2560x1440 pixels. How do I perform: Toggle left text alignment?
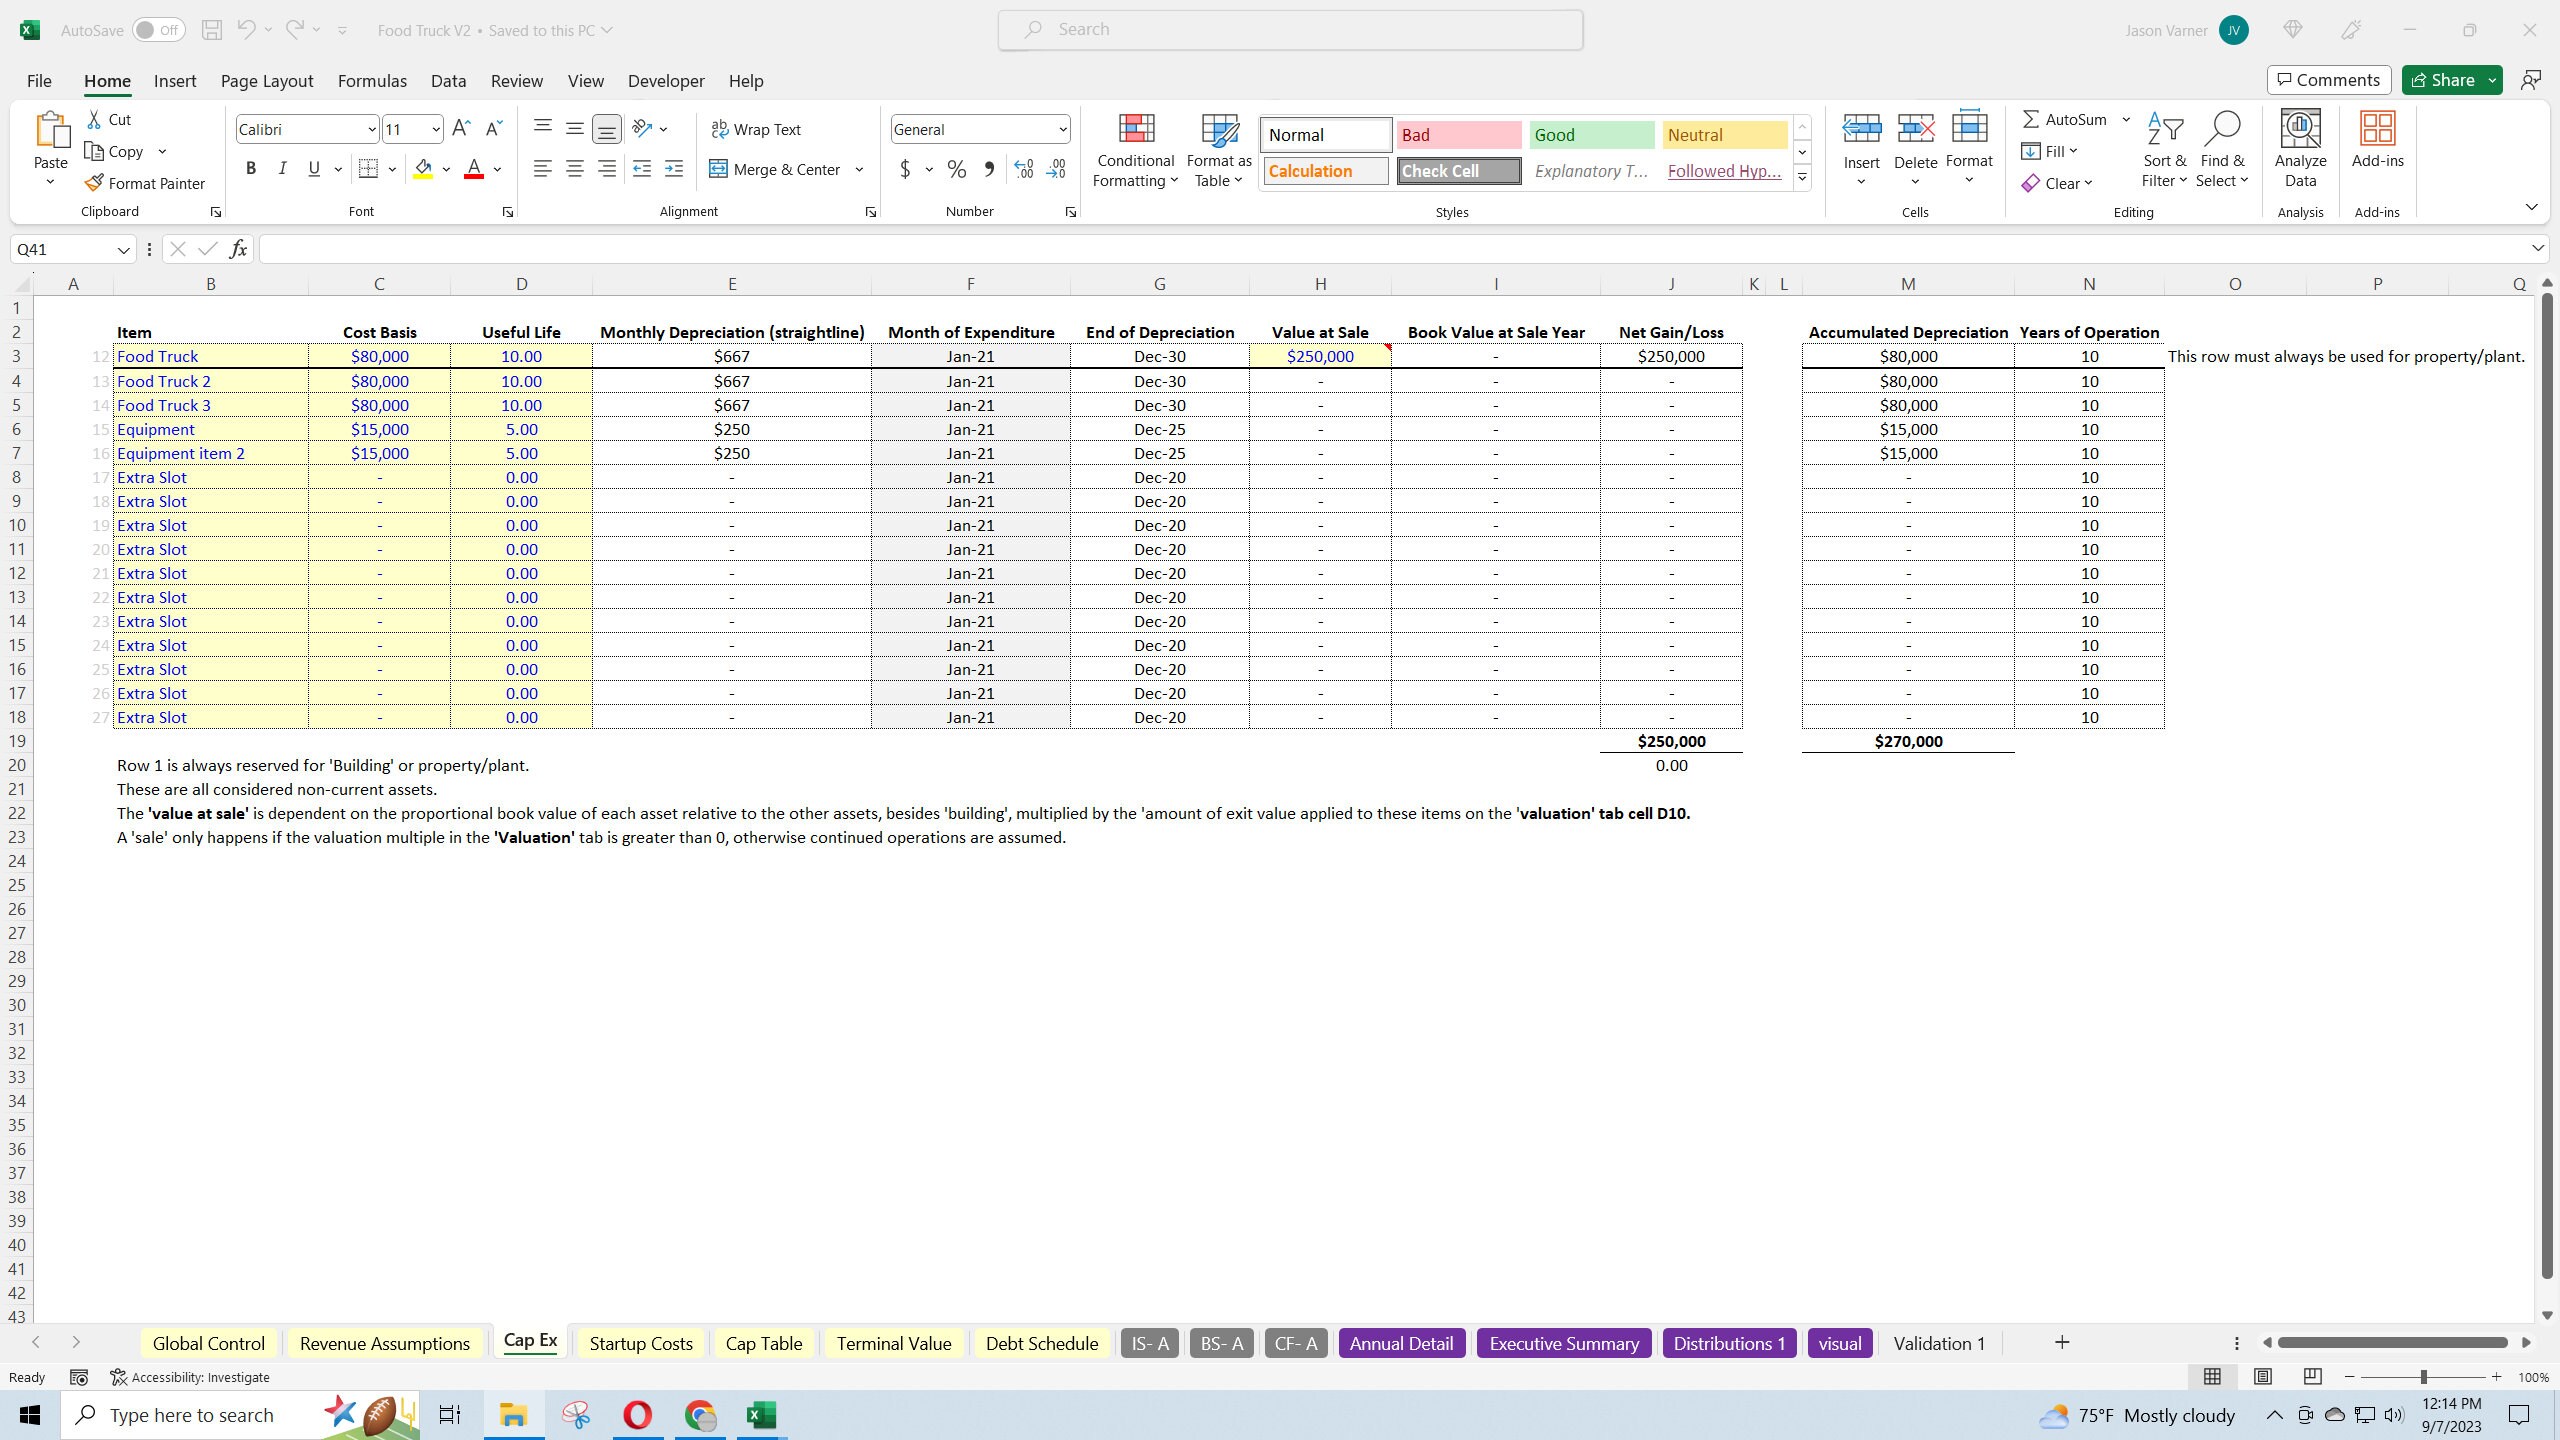click(543, 169)
